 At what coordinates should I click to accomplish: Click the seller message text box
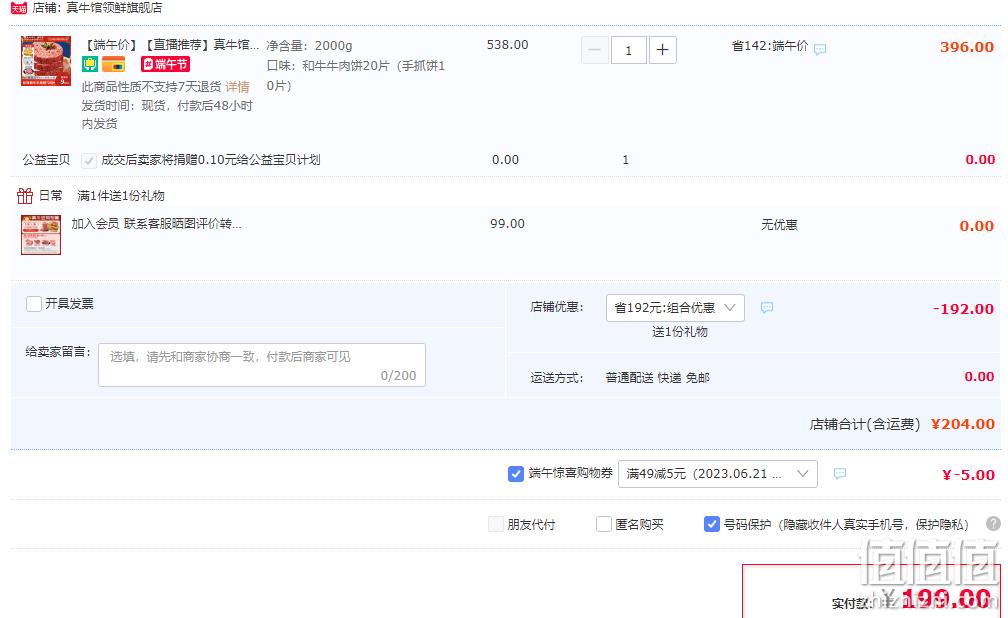(x=262, y=365)
